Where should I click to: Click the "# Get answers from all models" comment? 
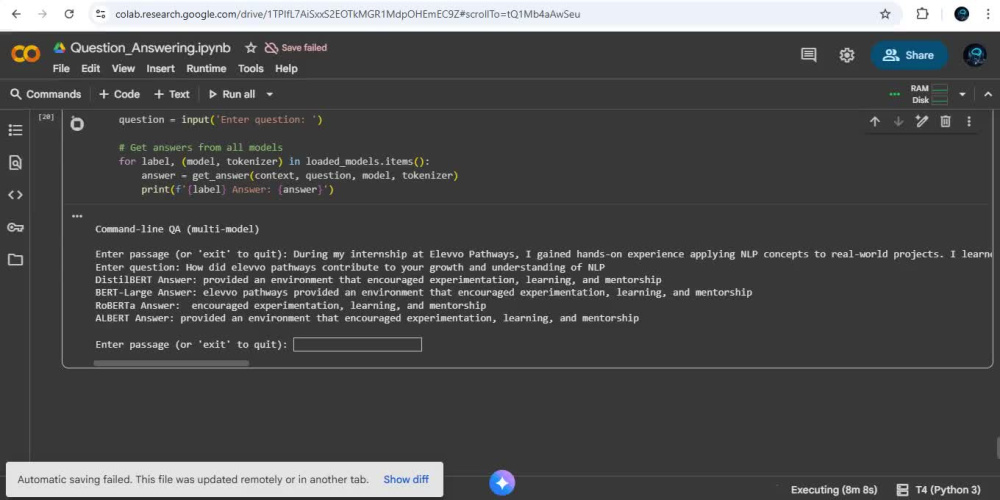(200, 147)
